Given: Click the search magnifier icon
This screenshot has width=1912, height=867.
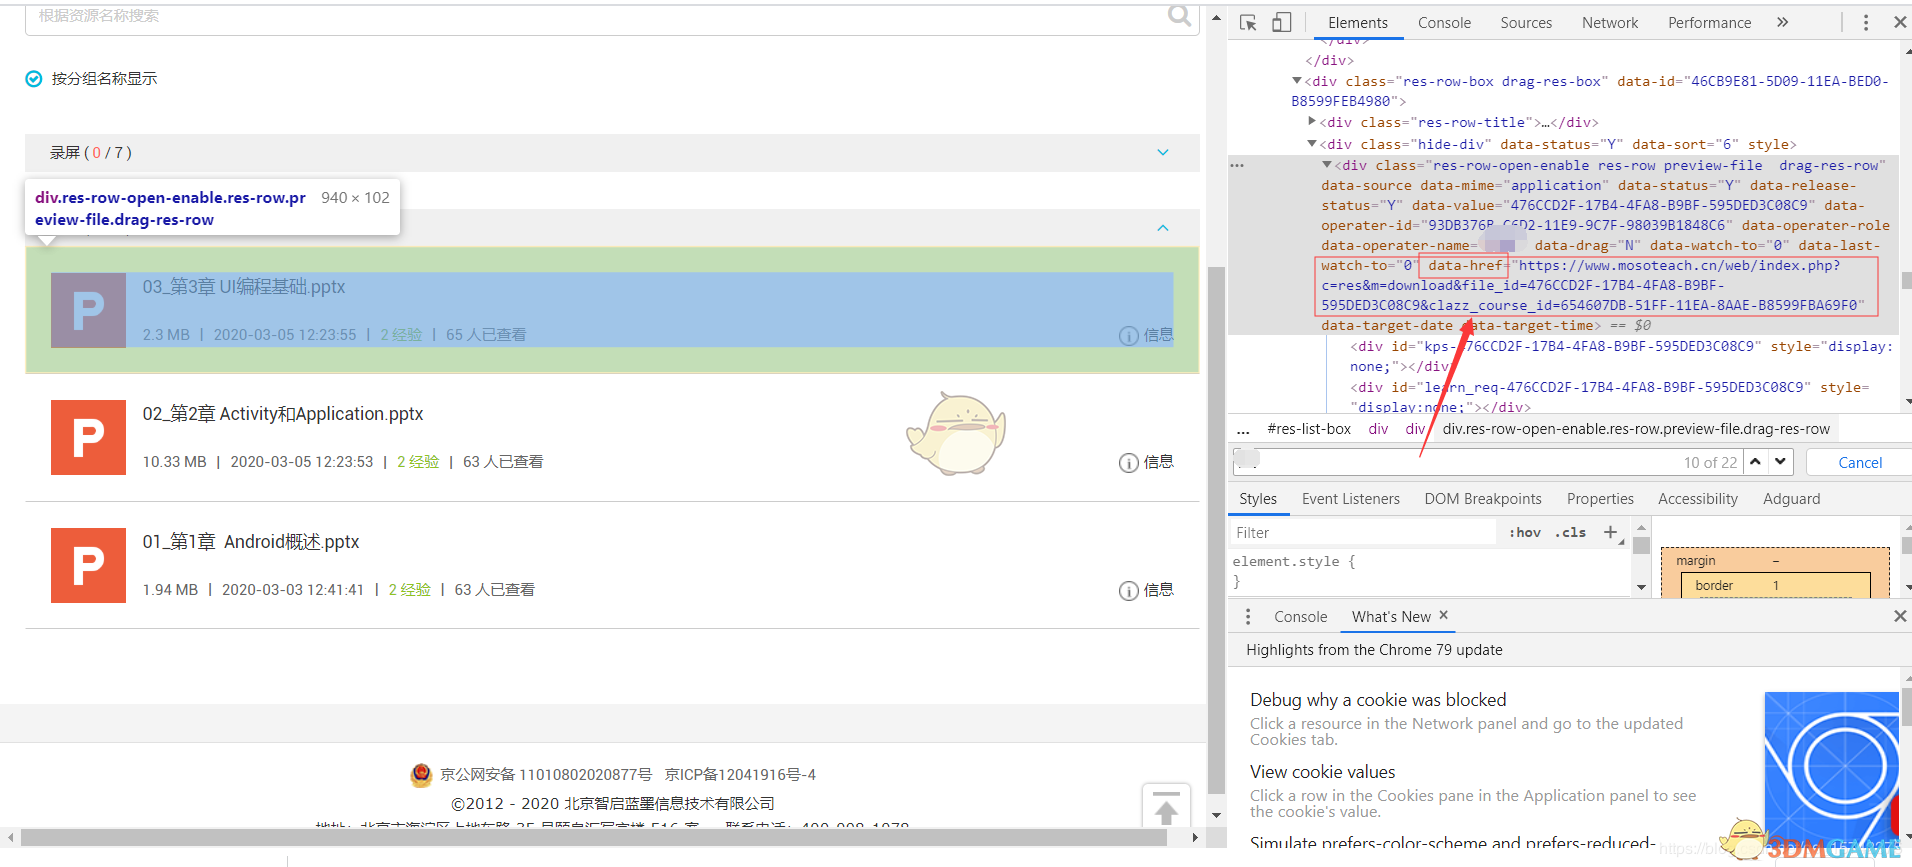Looking at the screenshot, I should point(1180,15).
